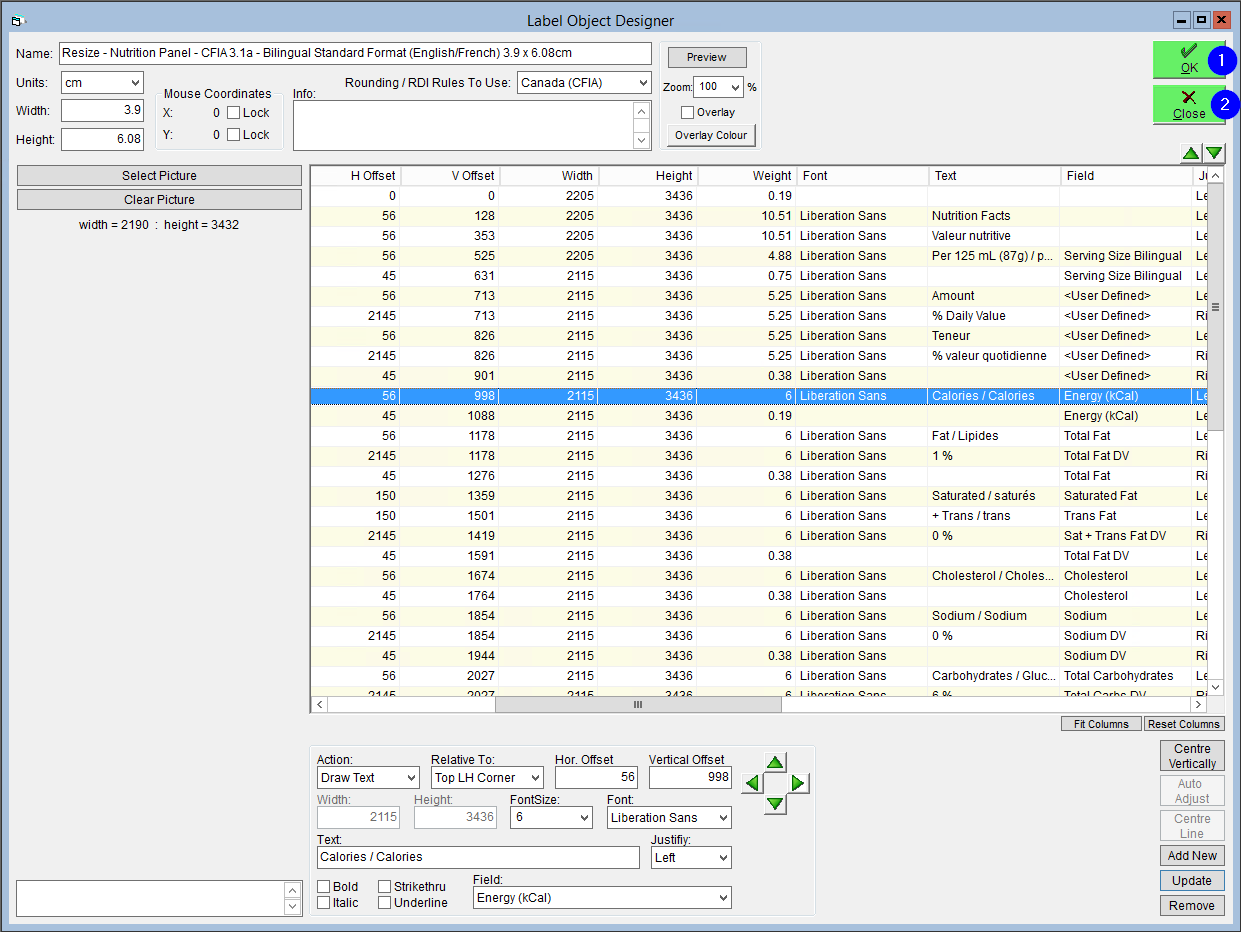Select the + Trans / trans row

tap(759, 516)
